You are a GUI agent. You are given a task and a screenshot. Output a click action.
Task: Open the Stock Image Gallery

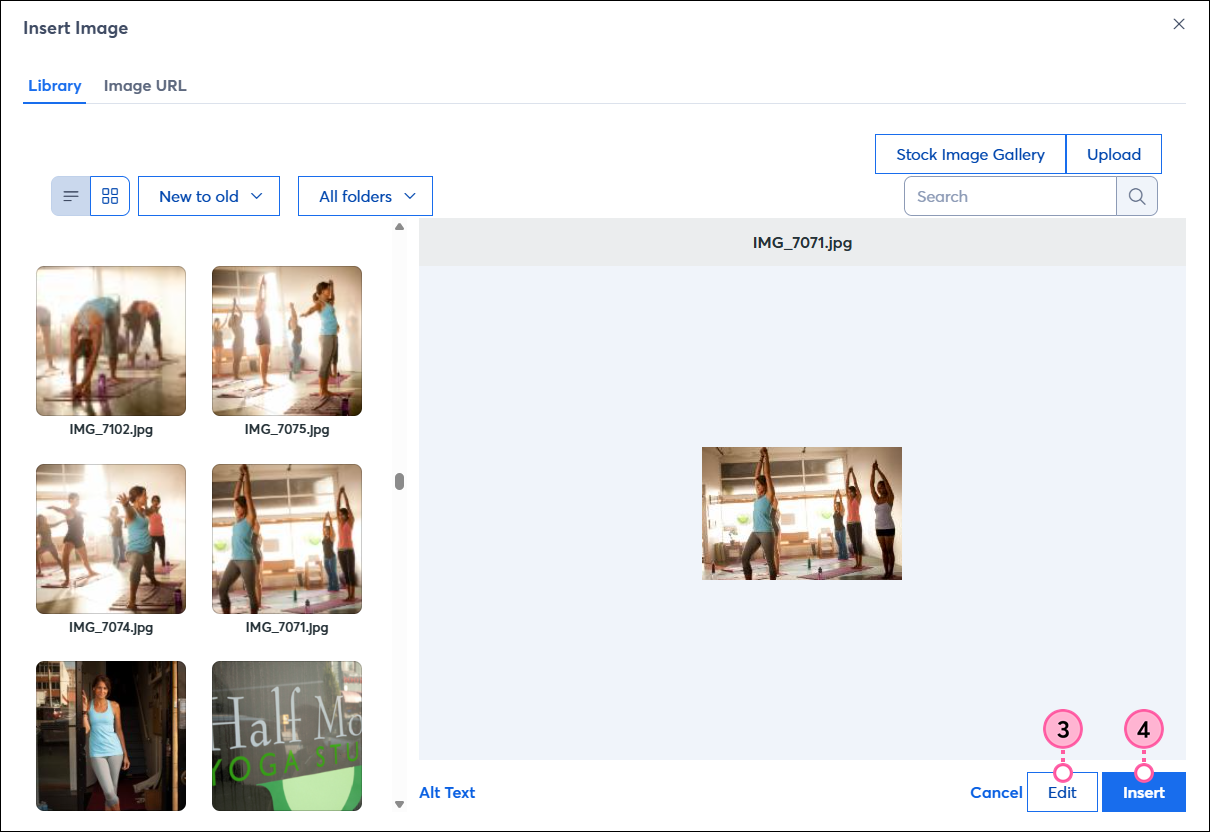(969, 154)
